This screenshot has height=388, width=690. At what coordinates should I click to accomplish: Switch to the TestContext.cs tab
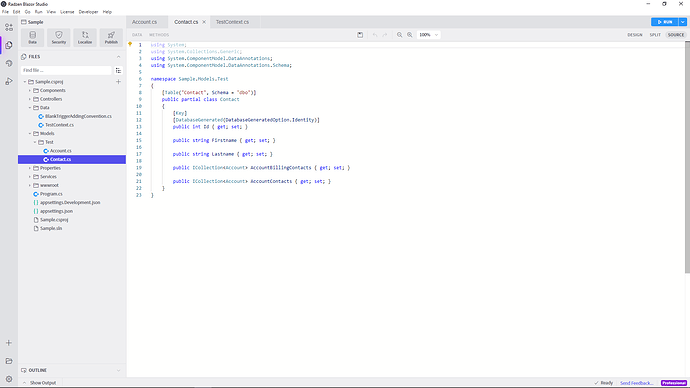click(x=232, y=22)
